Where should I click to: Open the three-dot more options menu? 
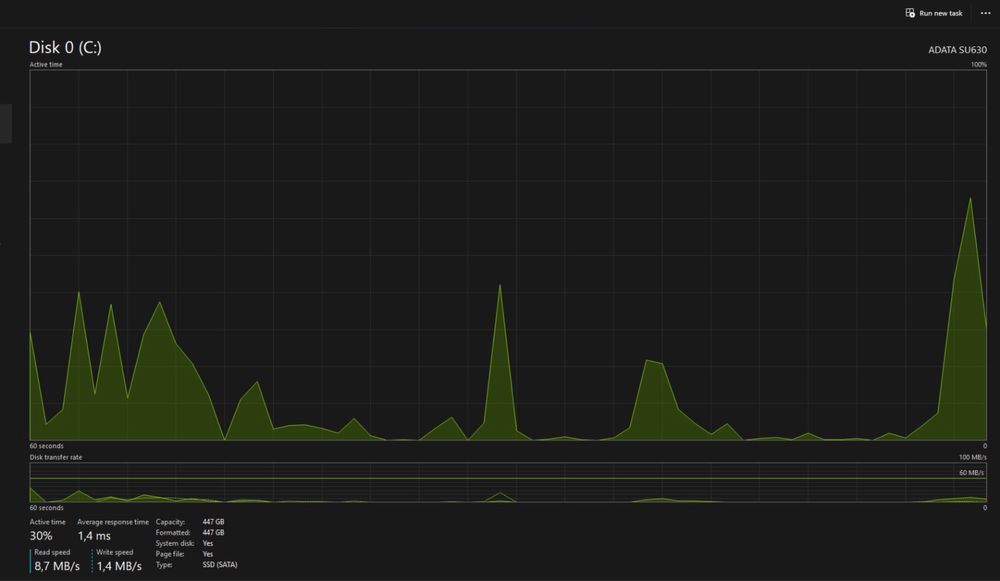coord(985,13)
